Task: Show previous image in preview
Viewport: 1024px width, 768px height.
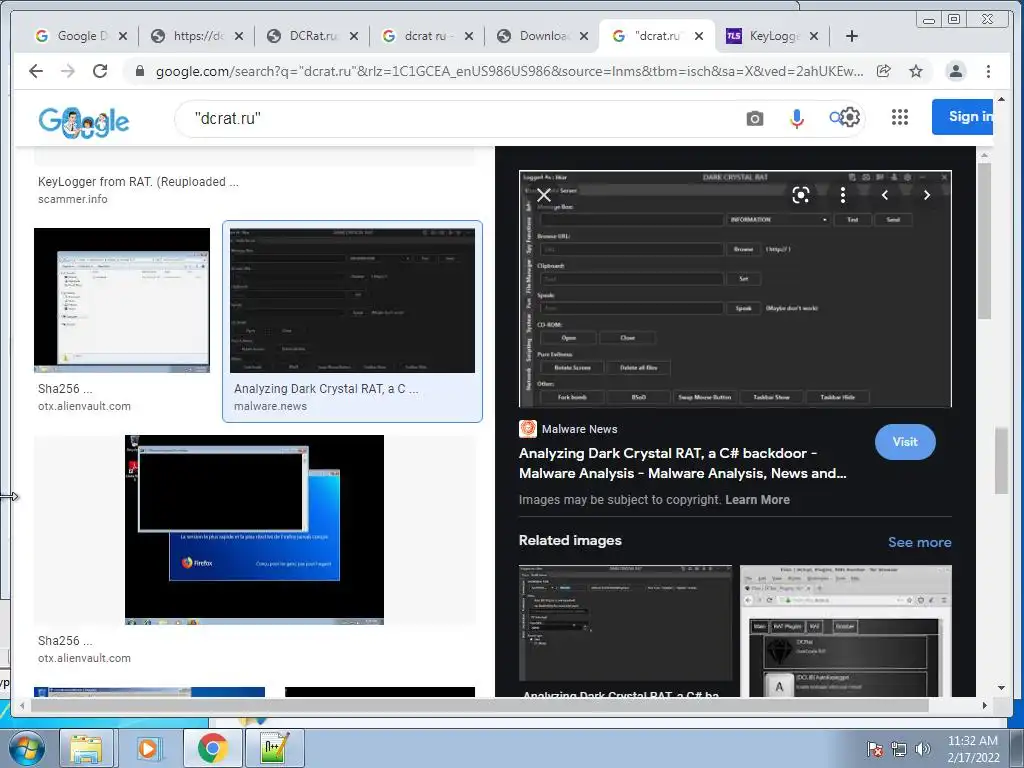Action: point(885,195)
